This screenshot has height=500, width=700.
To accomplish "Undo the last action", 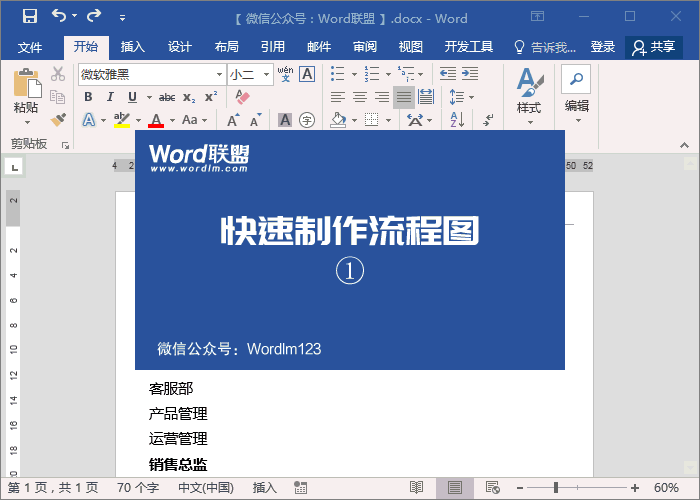I will 59,16.
